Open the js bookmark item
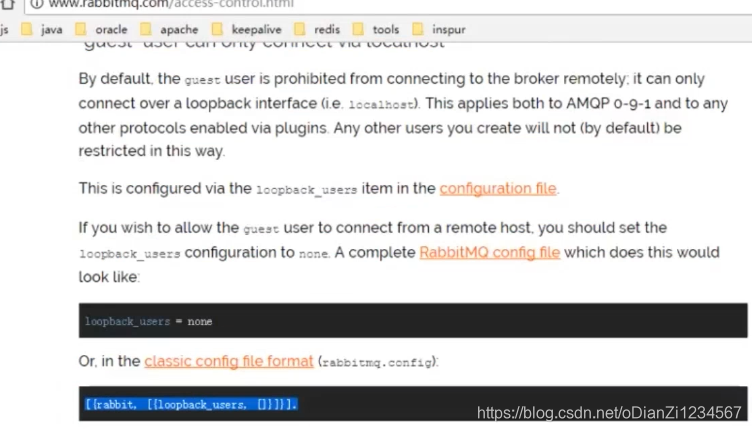 4,29
